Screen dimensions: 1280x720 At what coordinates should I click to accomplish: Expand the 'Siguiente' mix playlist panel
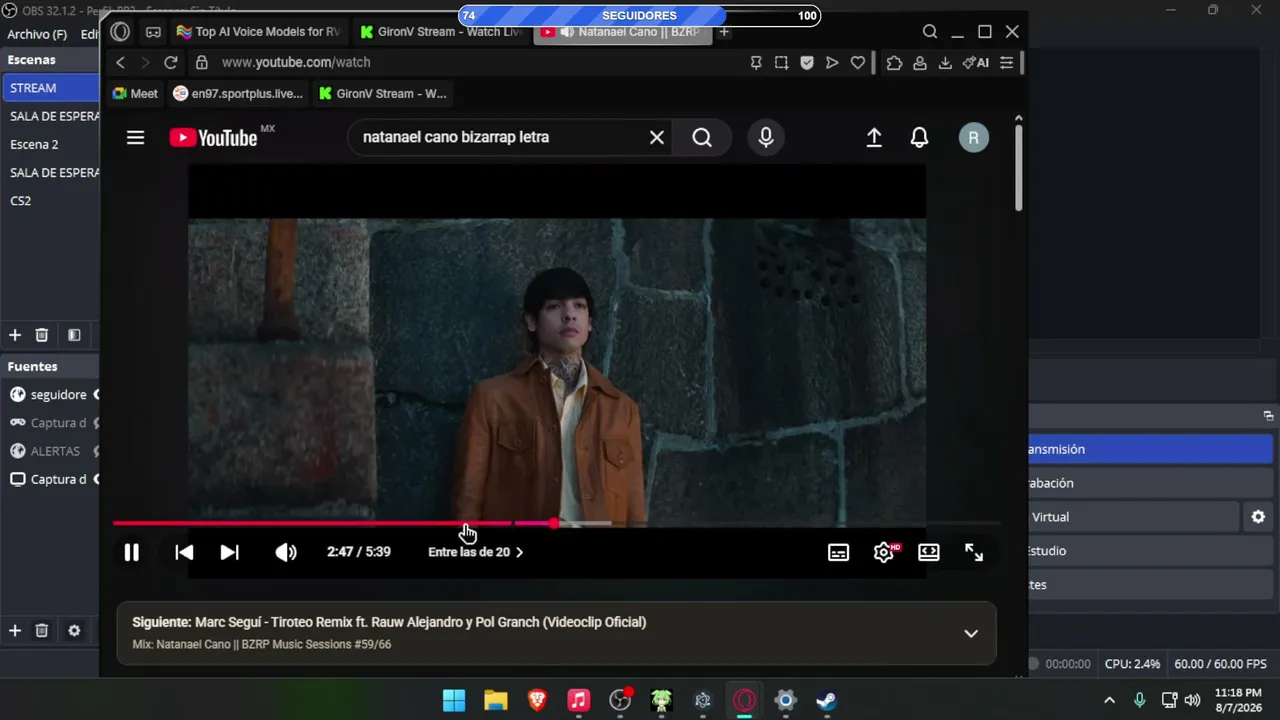[x=970, y=633]
